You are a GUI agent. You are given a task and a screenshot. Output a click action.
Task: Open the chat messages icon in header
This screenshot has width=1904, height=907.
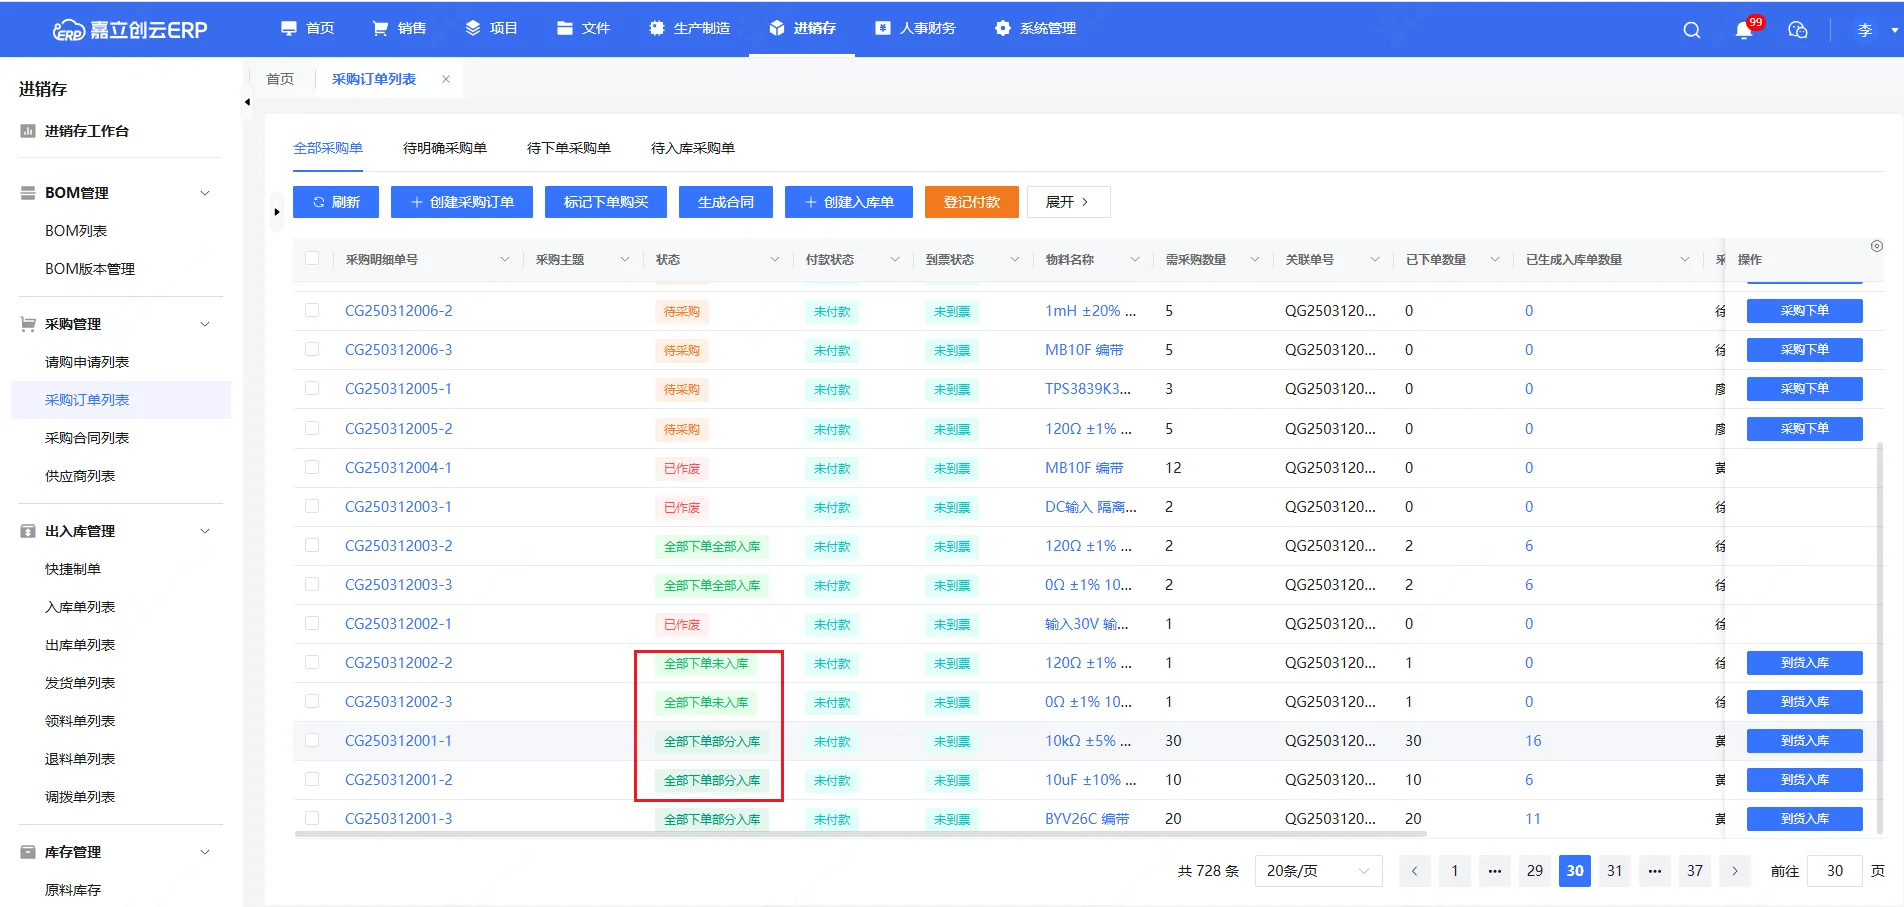click(1797, 30)
